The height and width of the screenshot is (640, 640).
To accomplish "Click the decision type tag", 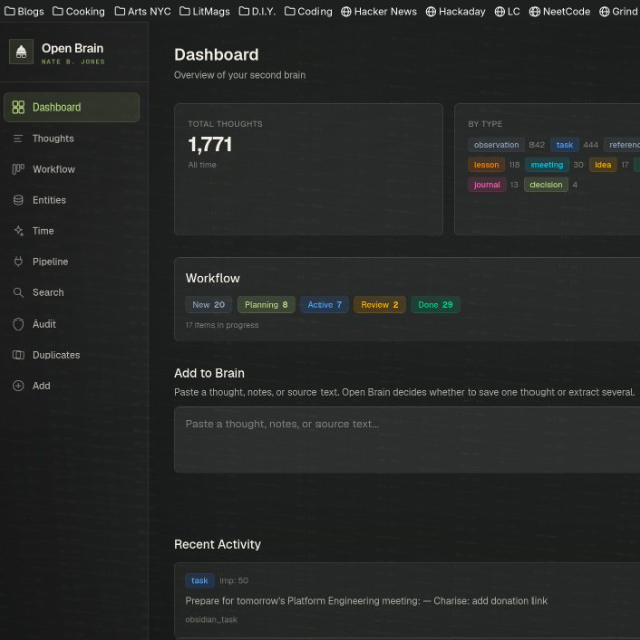I will (x=546, y=185).
